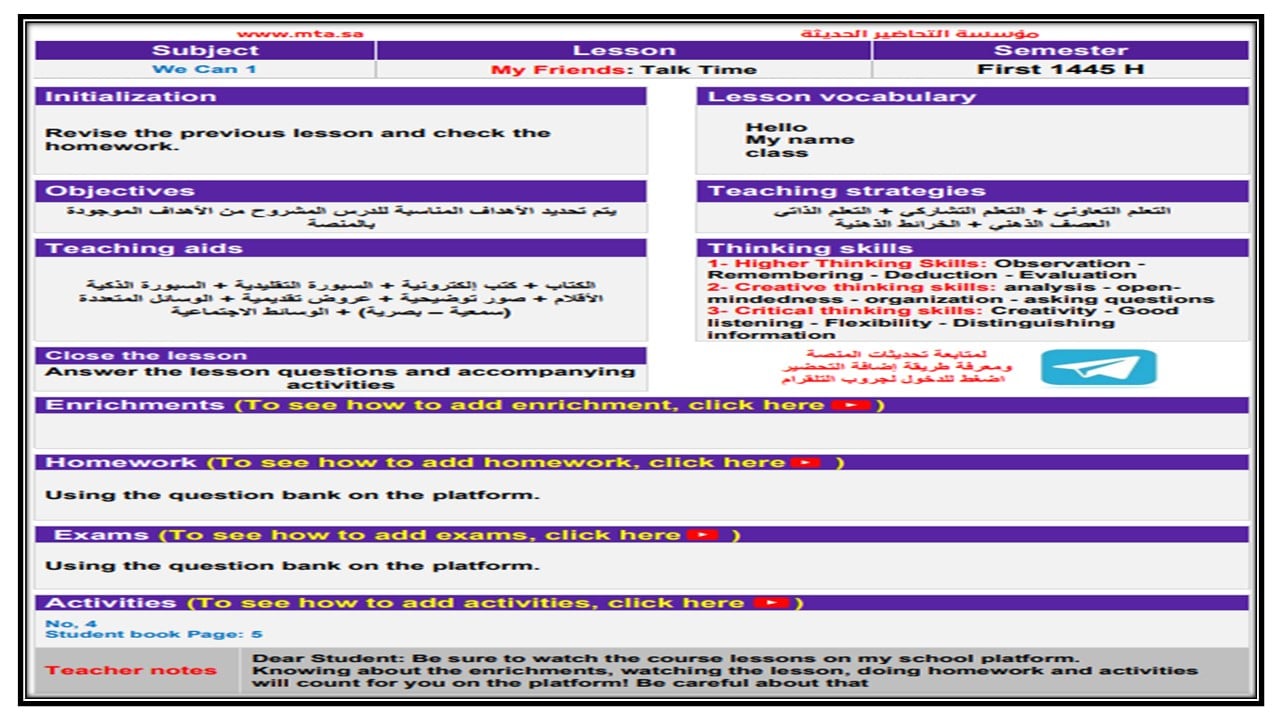Select '2- Creative thinking skills:' label
This screenshot has width=1280, height=720.
coord(853,287)
